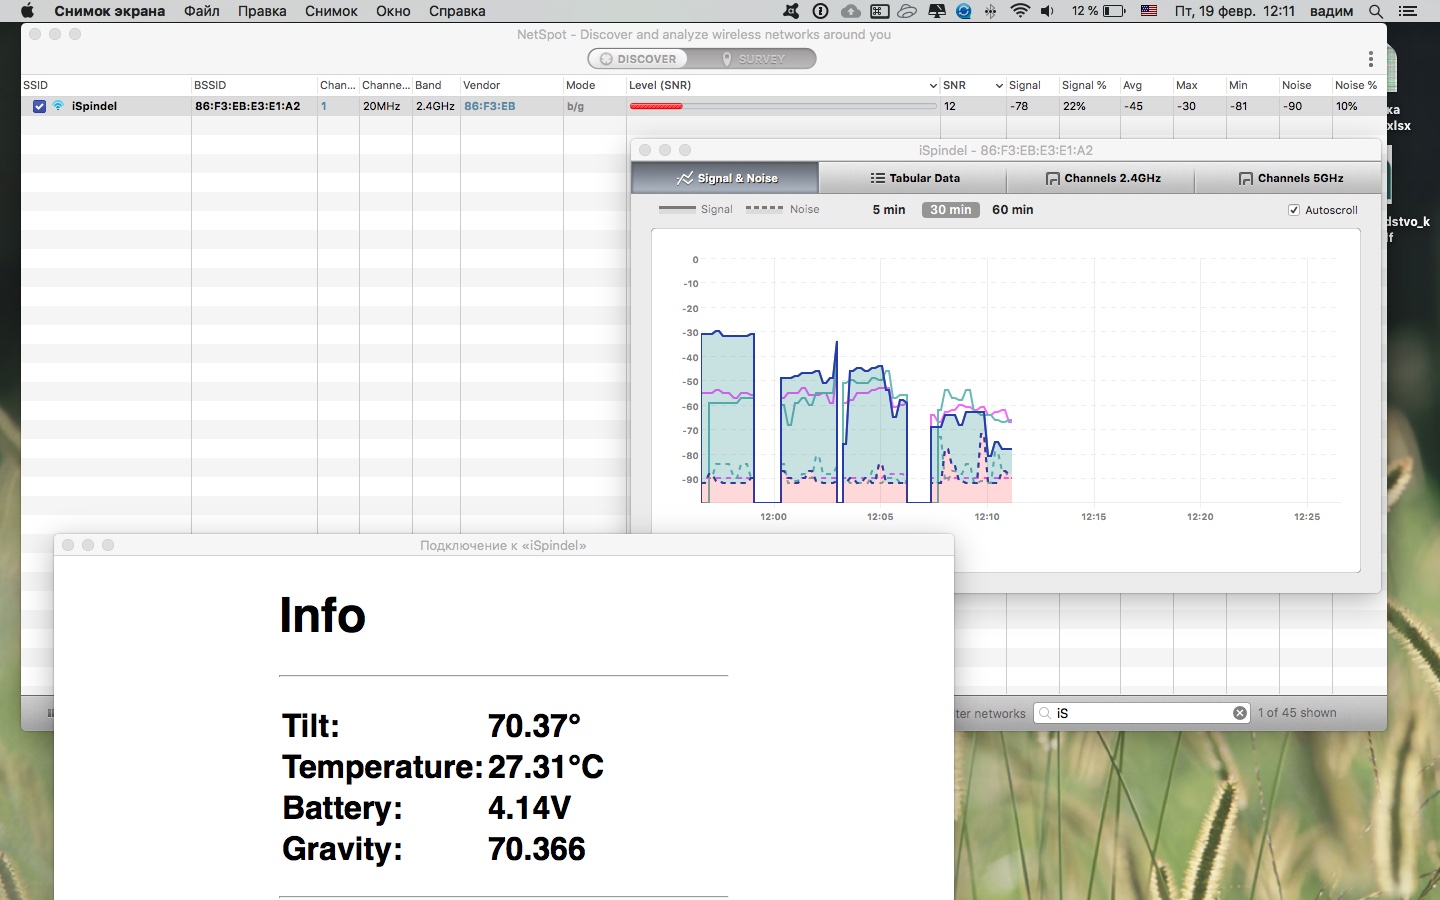Open Spotlight search magnifier icon

point(1376,11)
